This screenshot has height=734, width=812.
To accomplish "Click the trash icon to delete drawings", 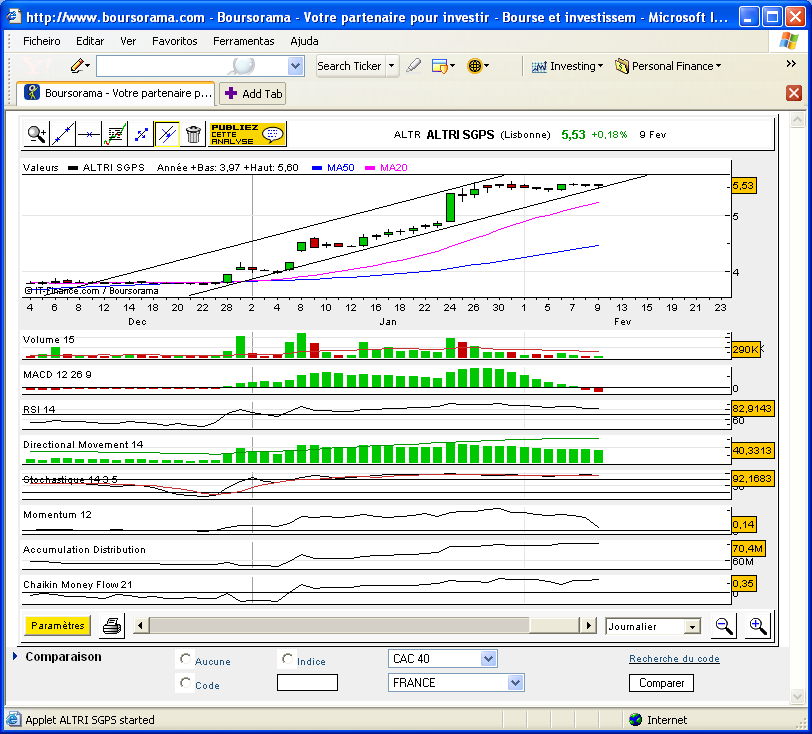I will [194, 133].
